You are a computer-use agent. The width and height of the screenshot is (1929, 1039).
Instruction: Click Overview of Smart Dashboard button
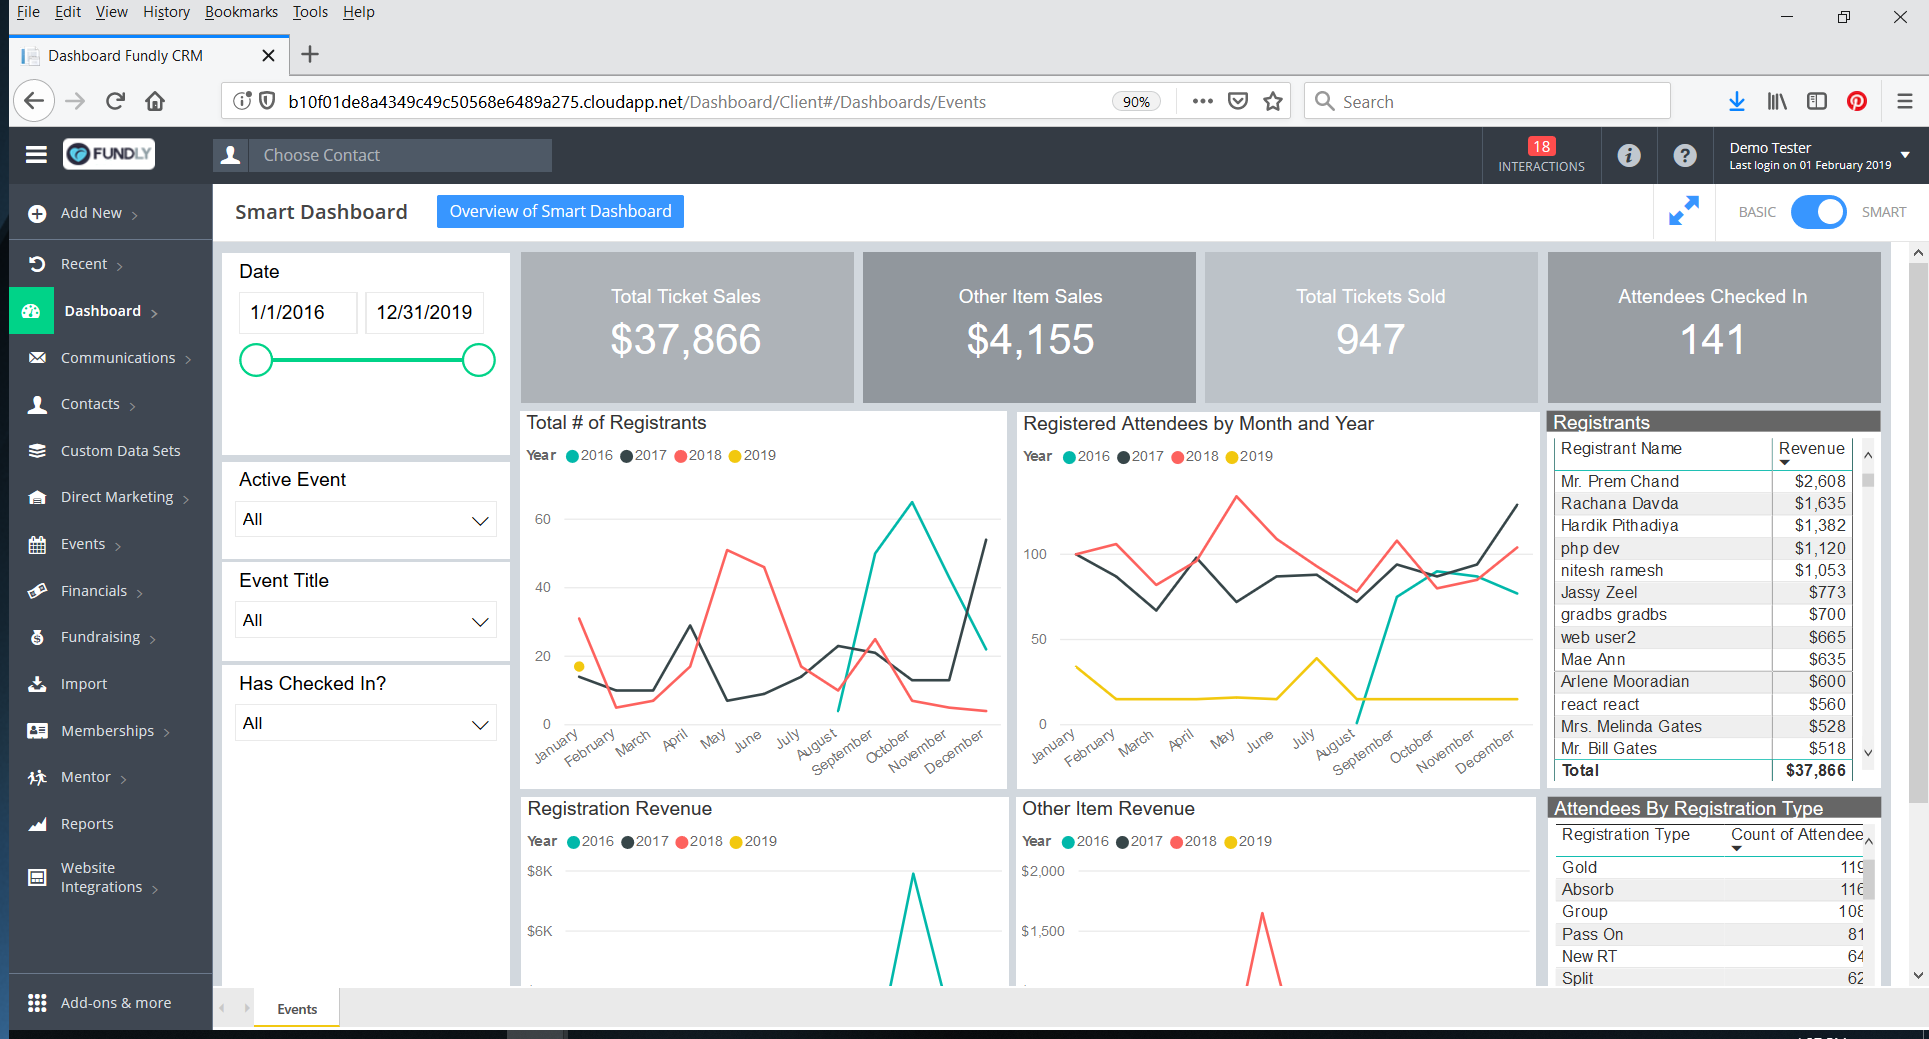click(x=560, y=211)
